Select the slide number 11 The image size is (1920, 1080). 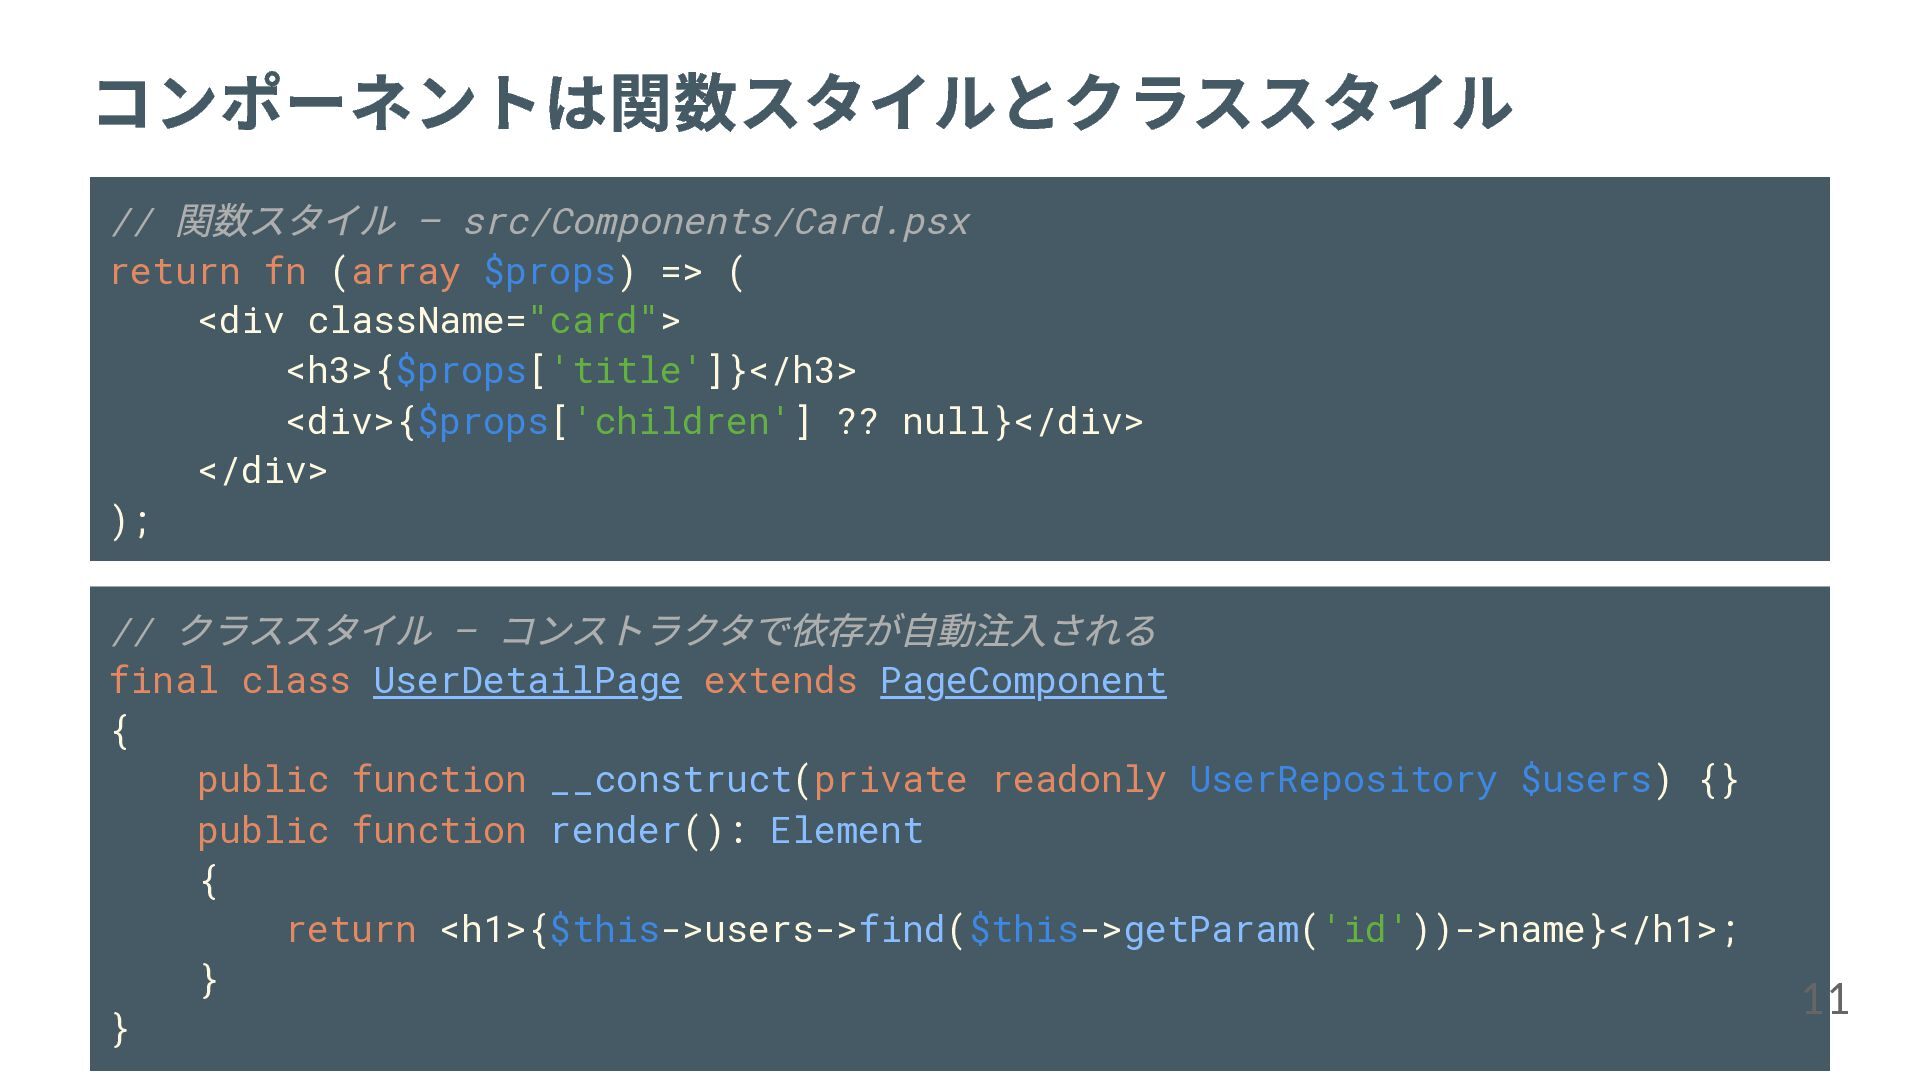tap(1825, 999)
